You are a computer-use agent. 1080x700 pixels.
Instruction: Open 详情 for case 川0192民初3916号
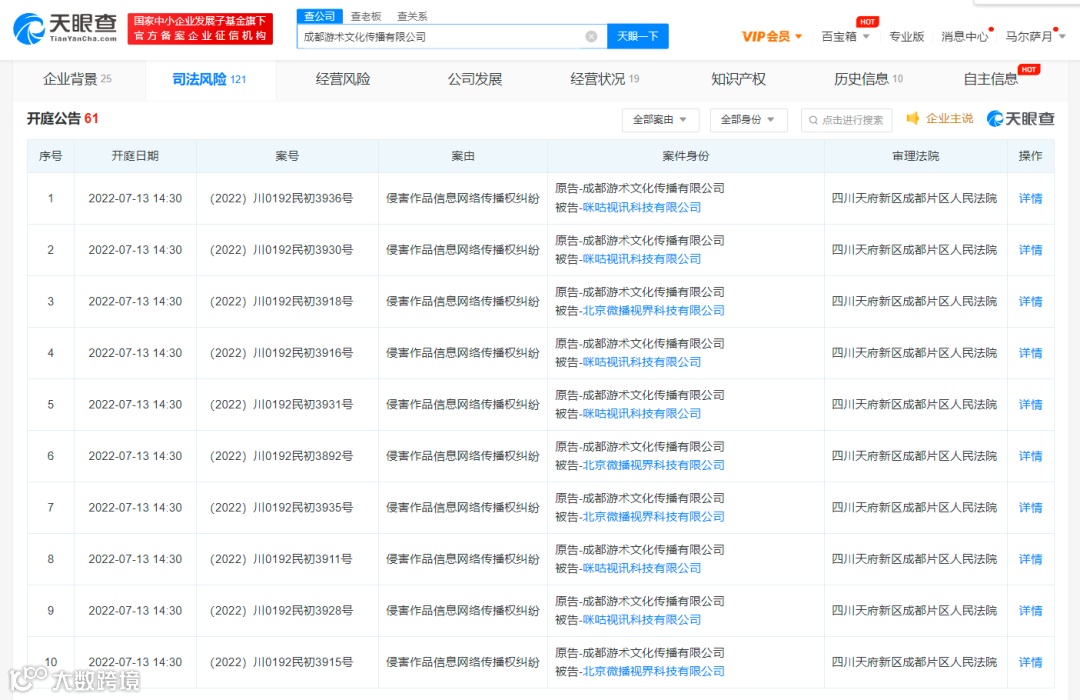tap(1030, 353)
